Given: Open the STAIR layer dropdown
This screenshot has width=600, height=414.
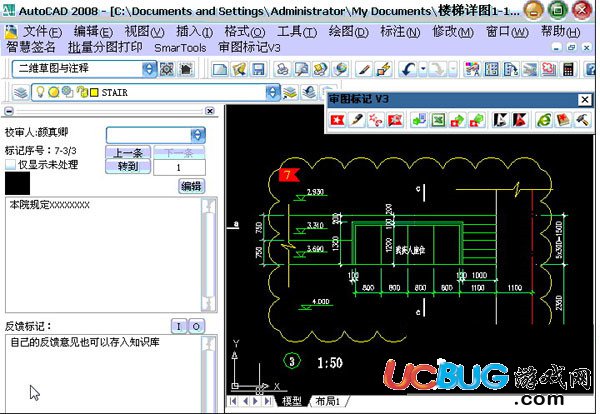Looking at the screenshot, I should tap(272, 92).
